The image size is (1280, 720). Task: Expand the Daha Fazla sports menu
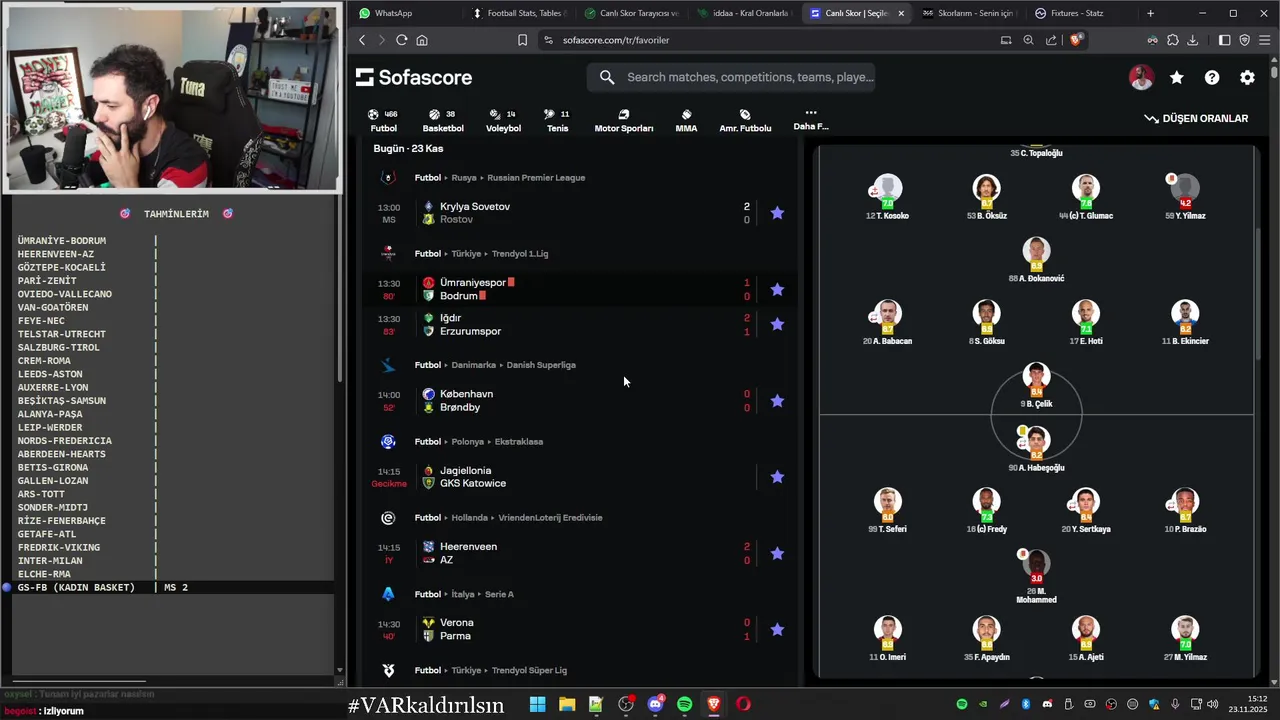click(x=811, y=120)
